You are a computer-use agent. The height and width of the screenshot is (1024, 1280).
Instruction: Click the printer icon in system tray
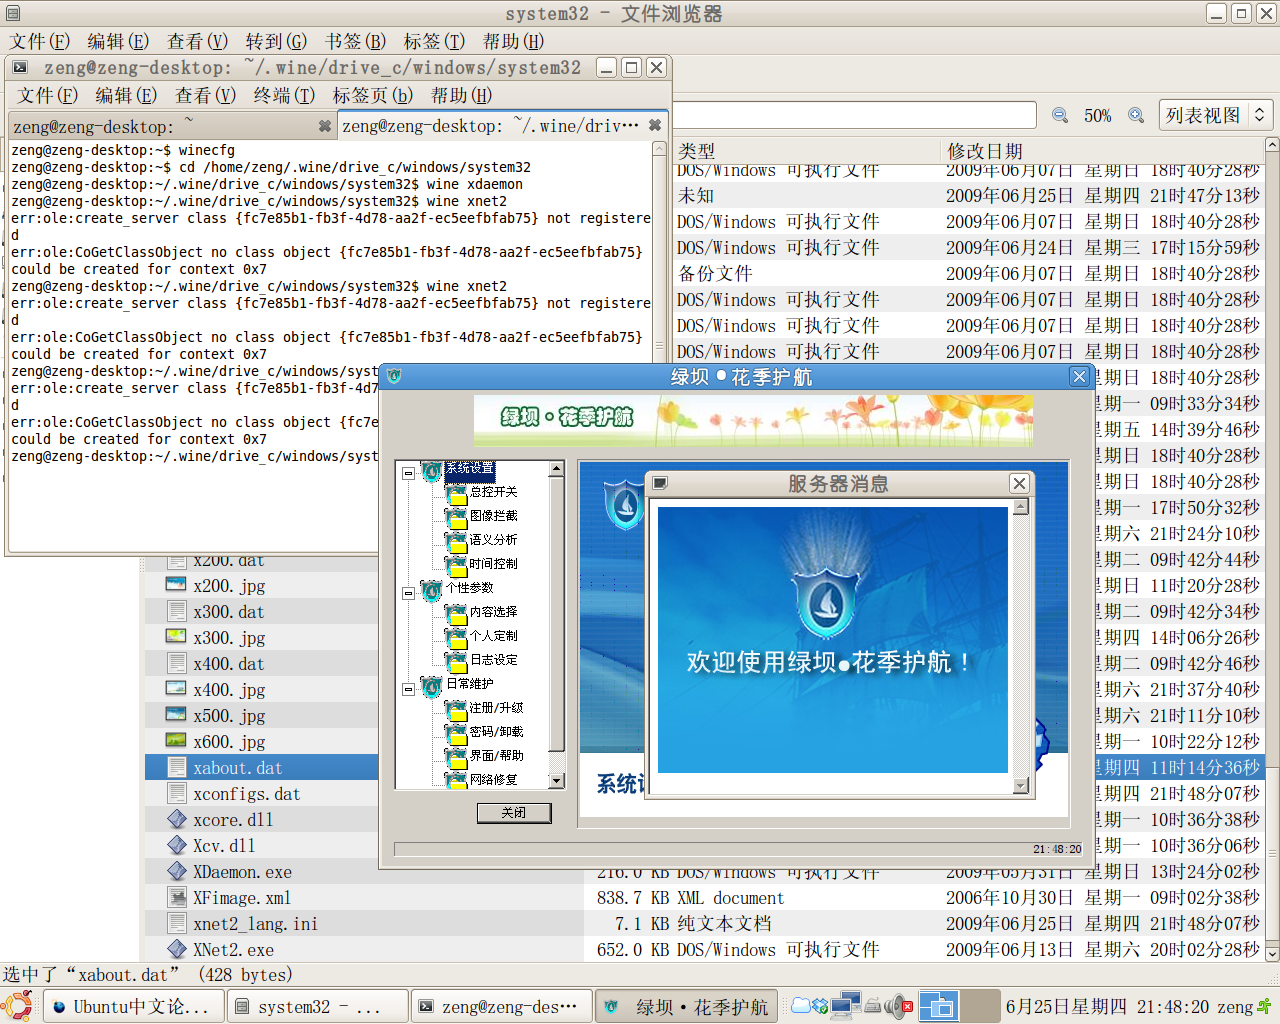(873, 1006)
